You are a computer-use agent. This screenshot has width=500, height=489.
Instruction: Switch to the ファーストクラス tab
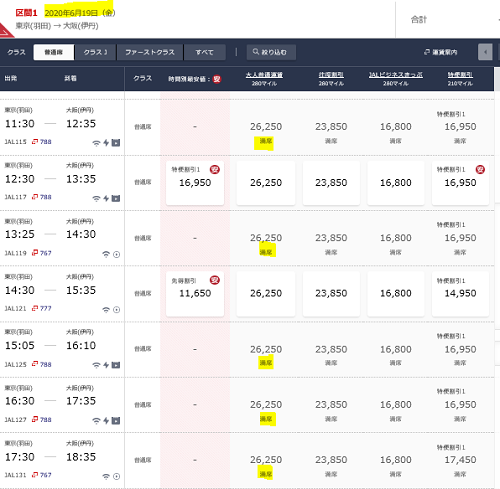pos(150,52)
